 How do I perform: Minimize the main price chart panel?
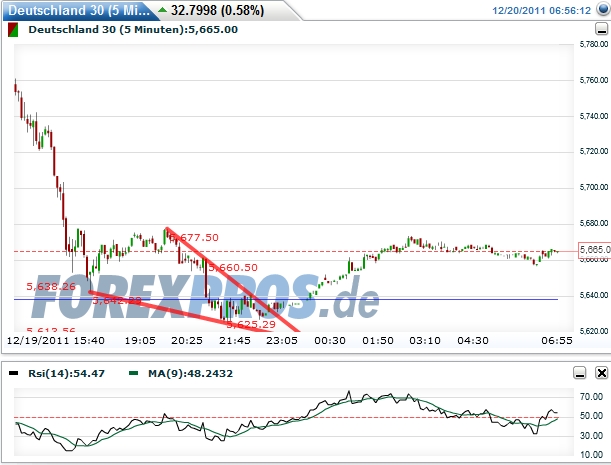coord(602,29)
